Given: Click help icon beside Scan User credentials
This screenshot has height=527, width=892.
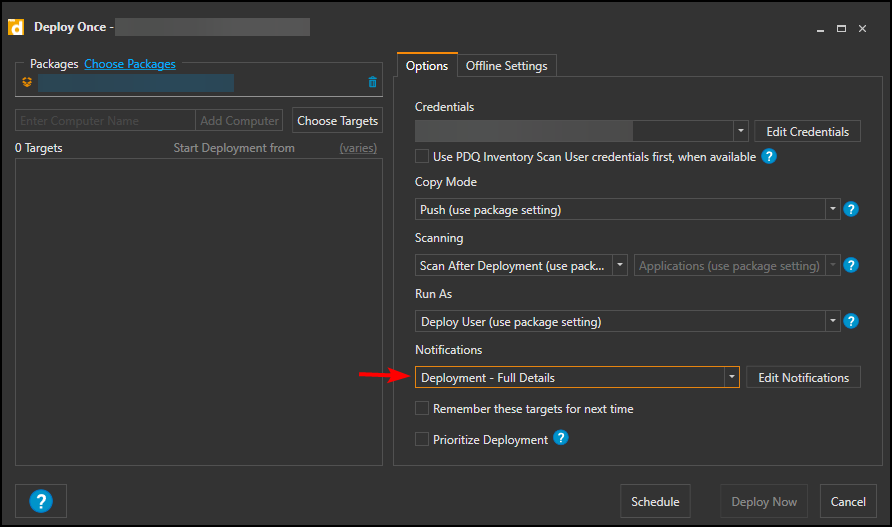Looking at the screenshot, I should point(769,156).
